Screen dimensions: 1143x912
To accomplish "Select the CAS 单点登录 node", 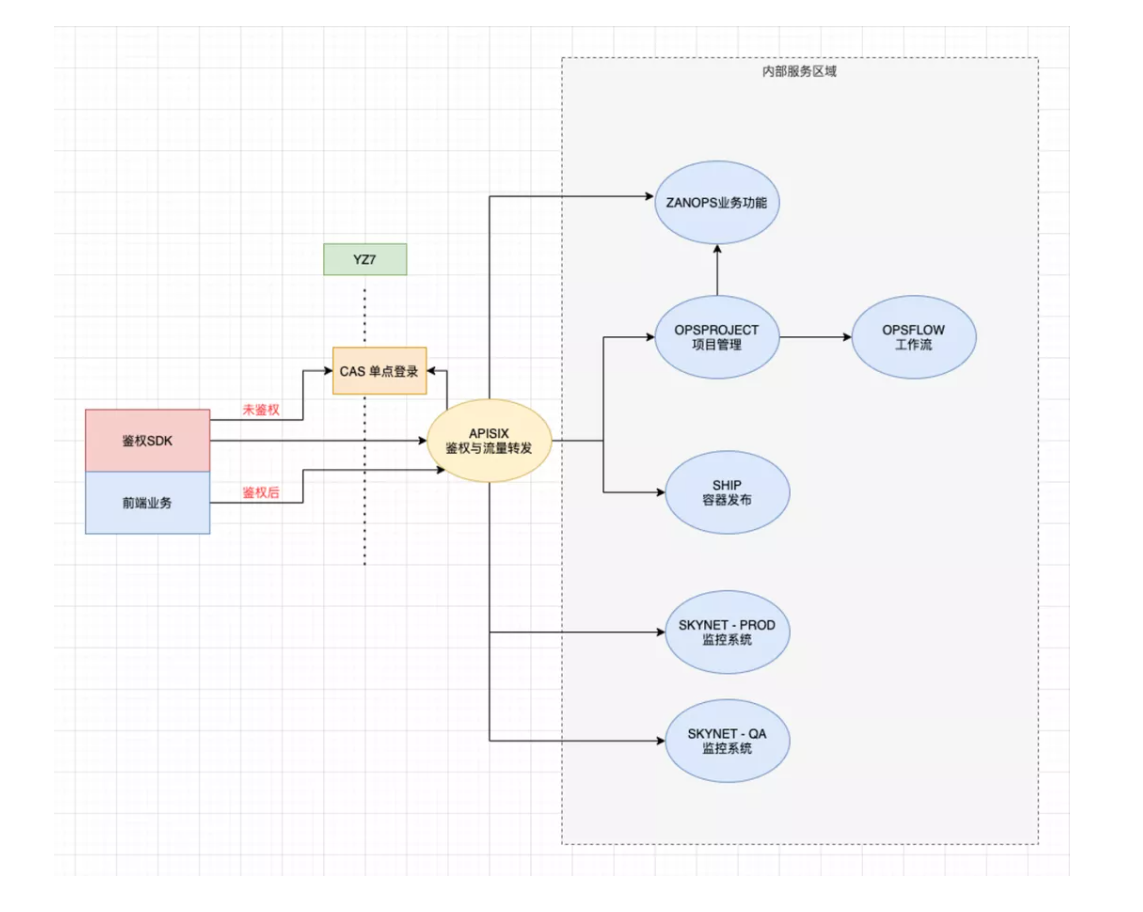I will (x=379, y=371).
